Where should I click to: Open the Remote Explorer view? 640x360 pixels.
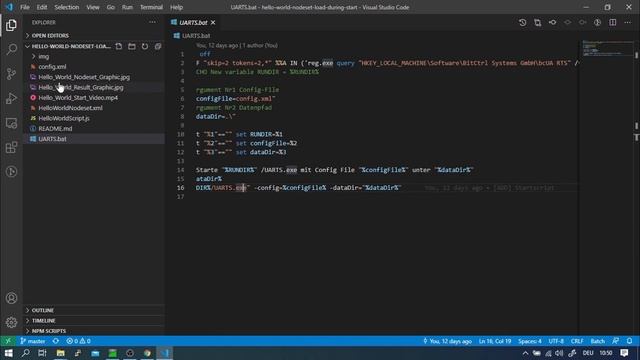click(11, 123)
